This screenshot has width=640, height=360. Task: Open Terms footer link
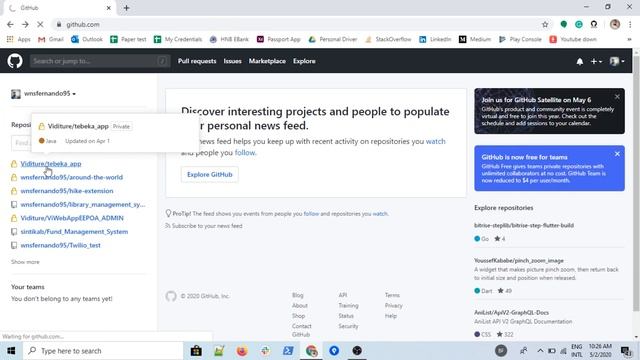pyautogui.click(x=392, y=295)
